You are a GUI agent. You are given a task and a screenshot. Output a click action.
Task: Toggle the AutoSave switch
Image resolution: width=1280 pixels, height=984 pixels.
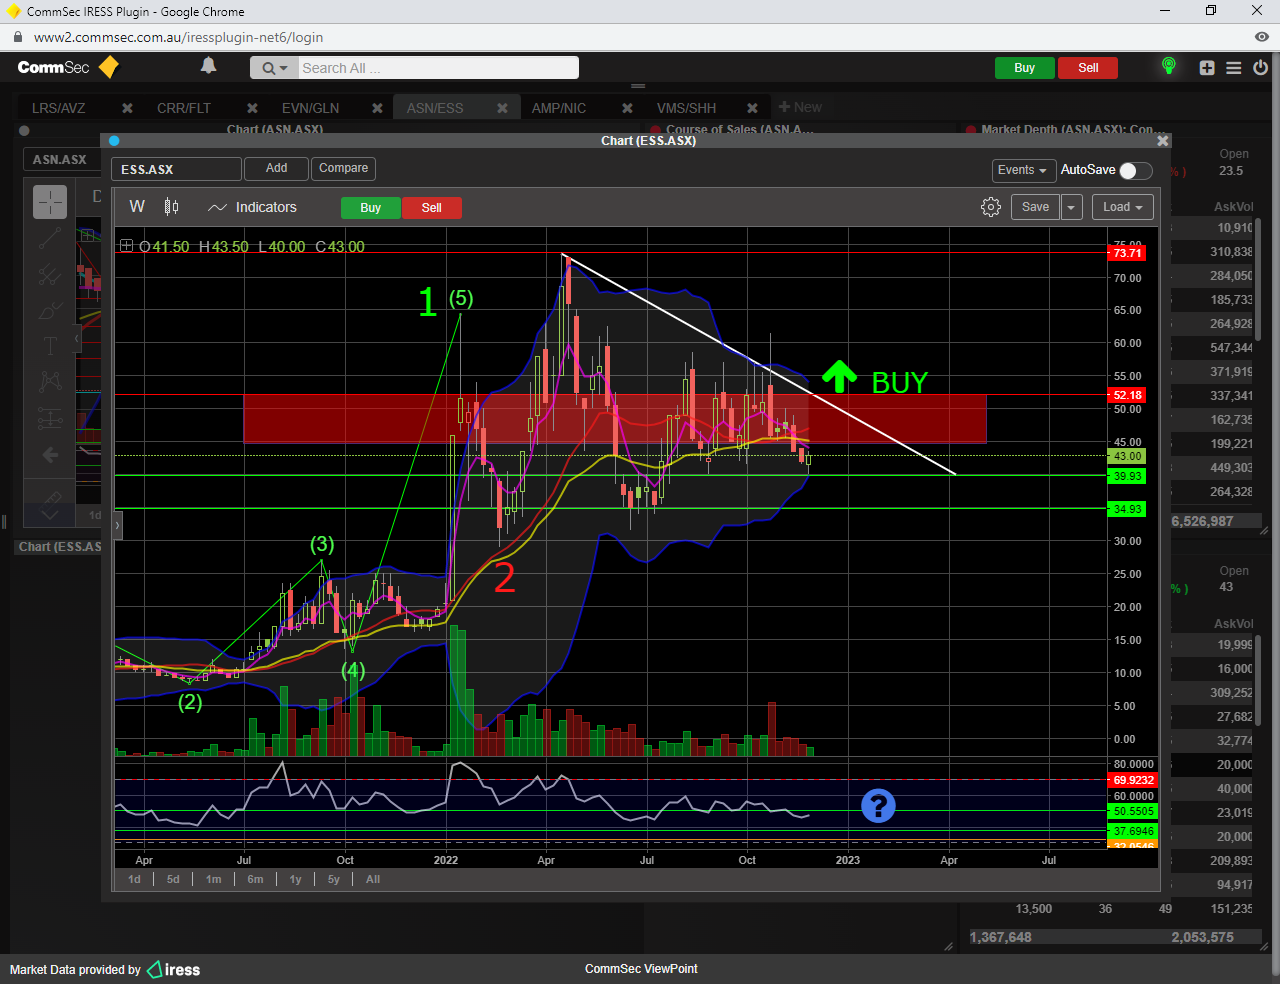point(1135,170)
